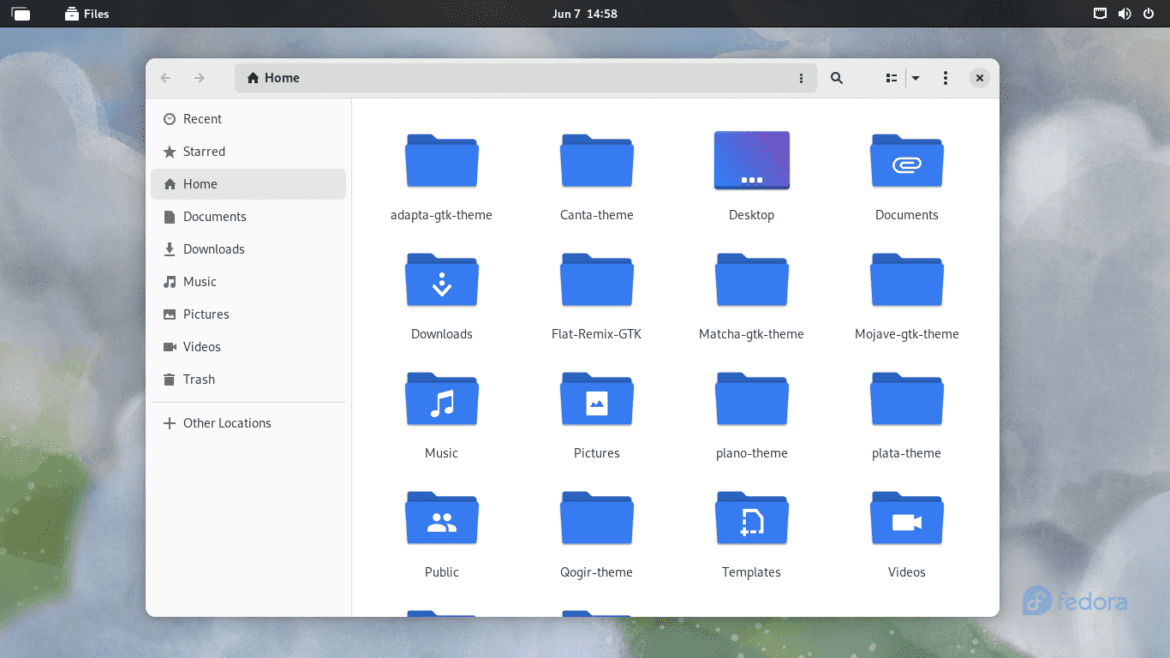The image size is (1170, 658).
Task: Click the power icon in top bar
Action: 1149,13
